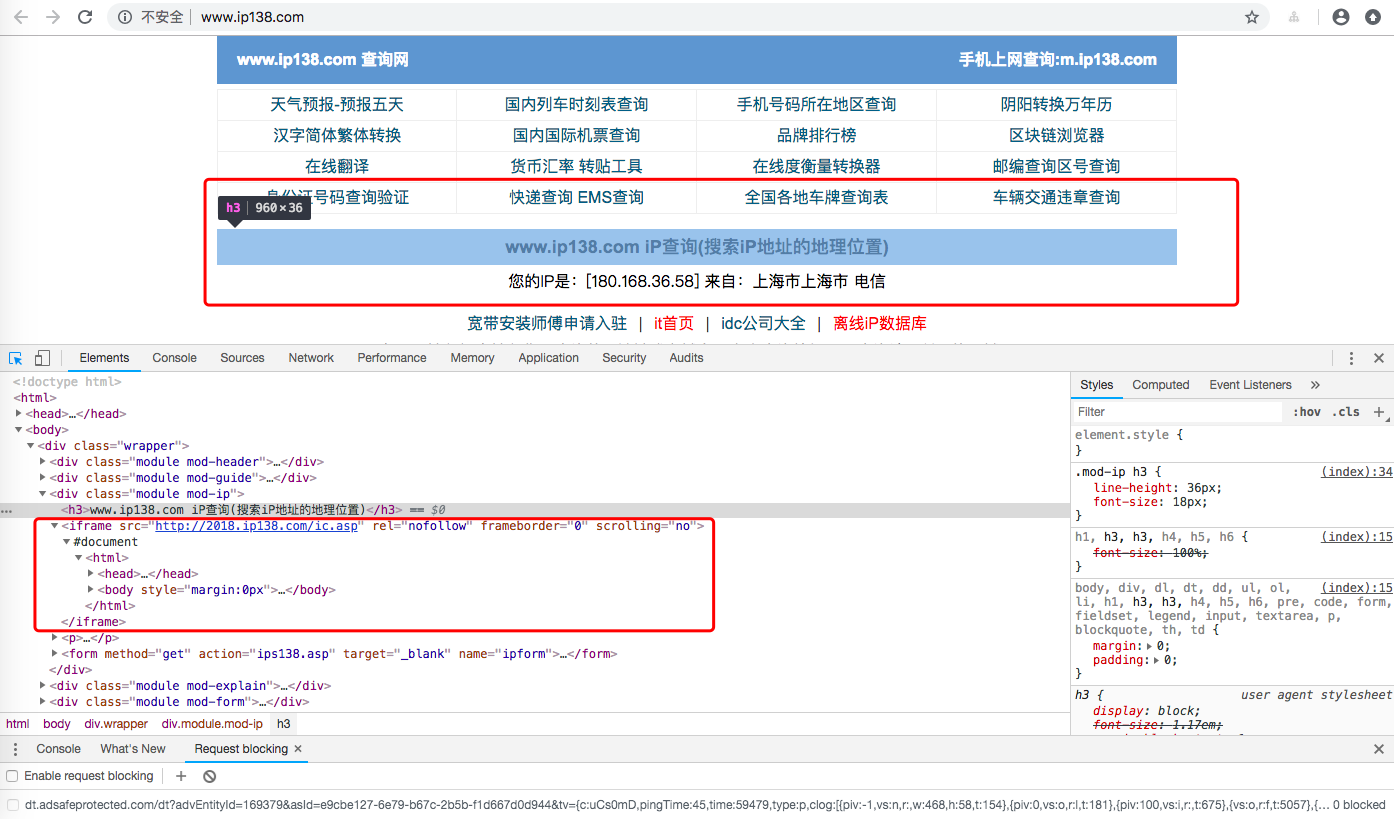Expand the head element node

pyautogui.click(x=19, y=414)
